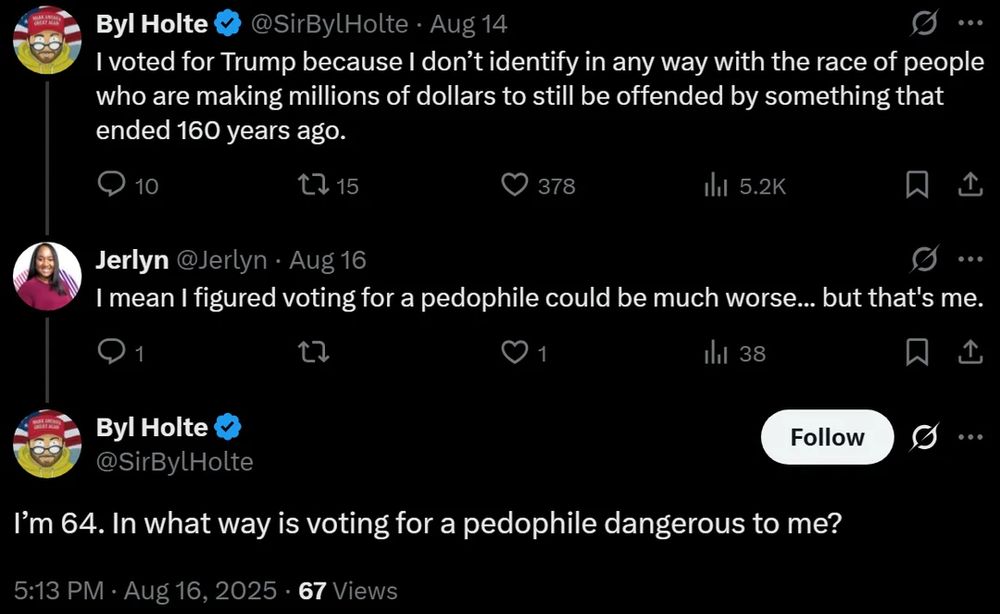Retweet the Aug 14 tweet with 15 reposts
Screen dimensions: 1000x614
click(x=314, y=185)
